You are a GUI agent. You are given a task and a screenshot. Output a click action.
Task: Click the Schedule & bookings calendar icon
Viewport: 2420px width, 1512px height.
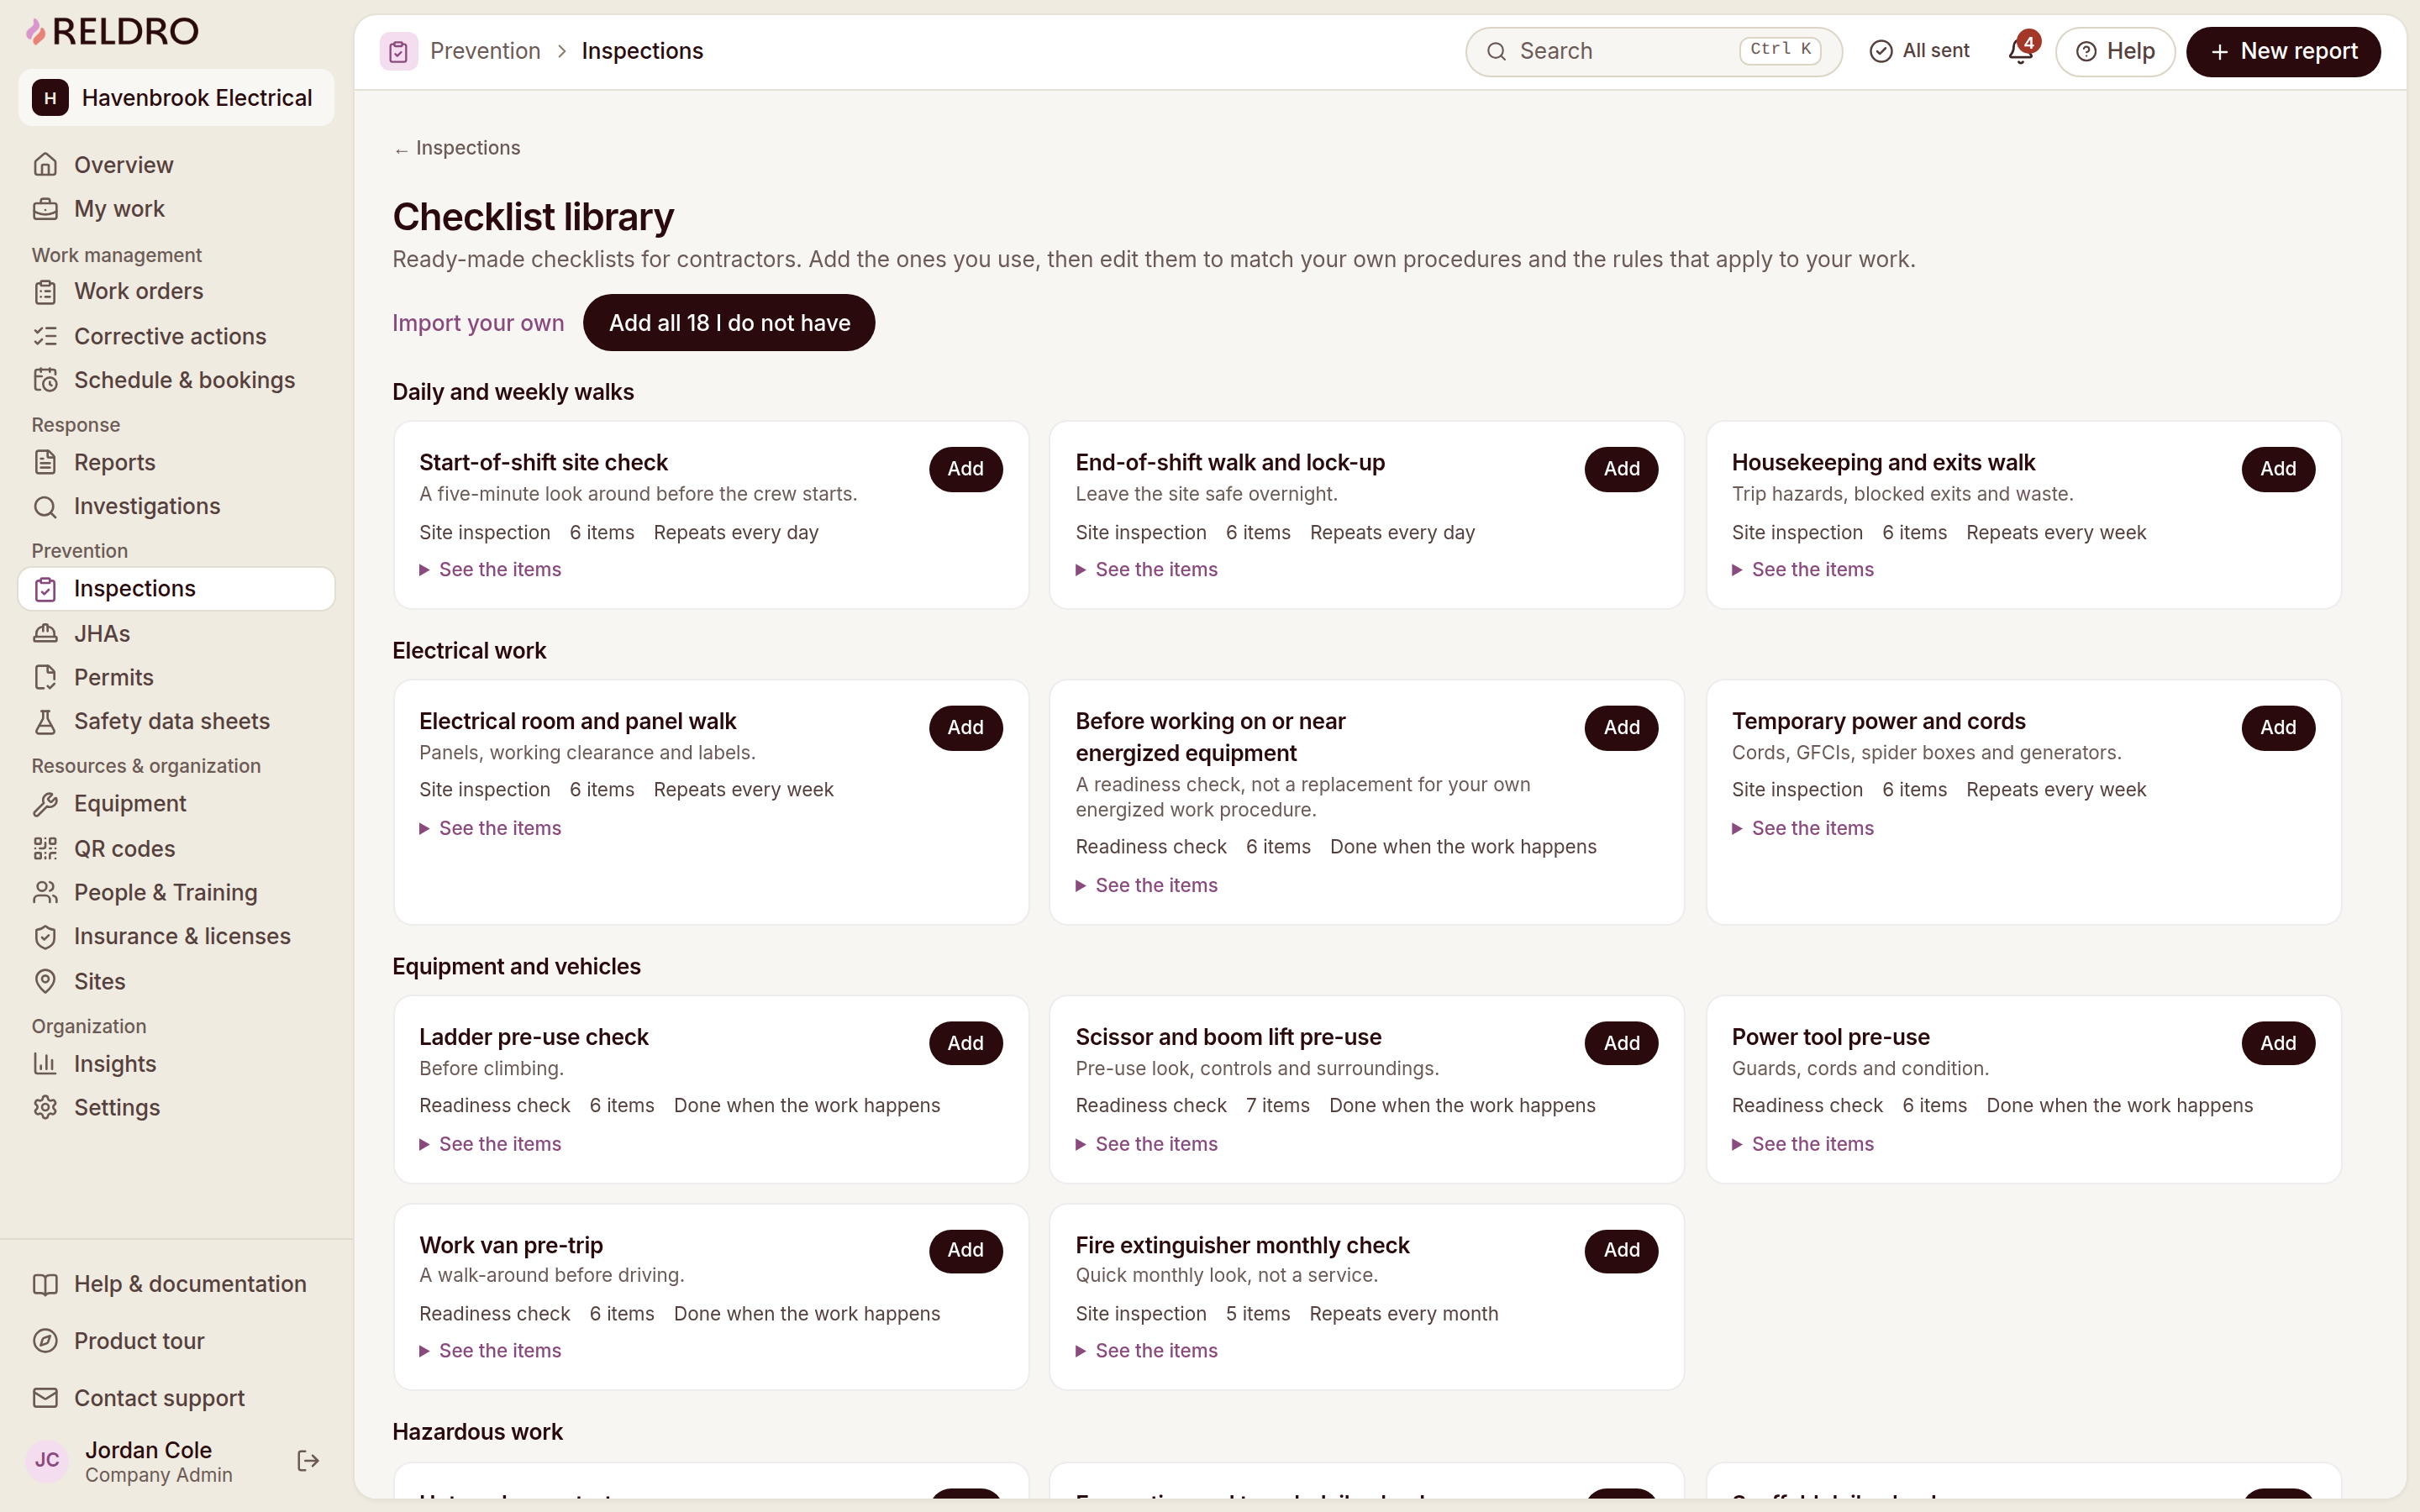coord(45,380)
